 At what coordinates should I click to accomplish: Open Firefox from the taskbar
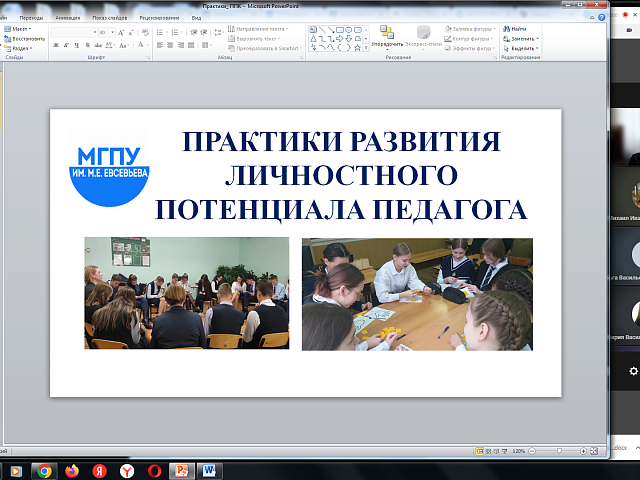71,469
